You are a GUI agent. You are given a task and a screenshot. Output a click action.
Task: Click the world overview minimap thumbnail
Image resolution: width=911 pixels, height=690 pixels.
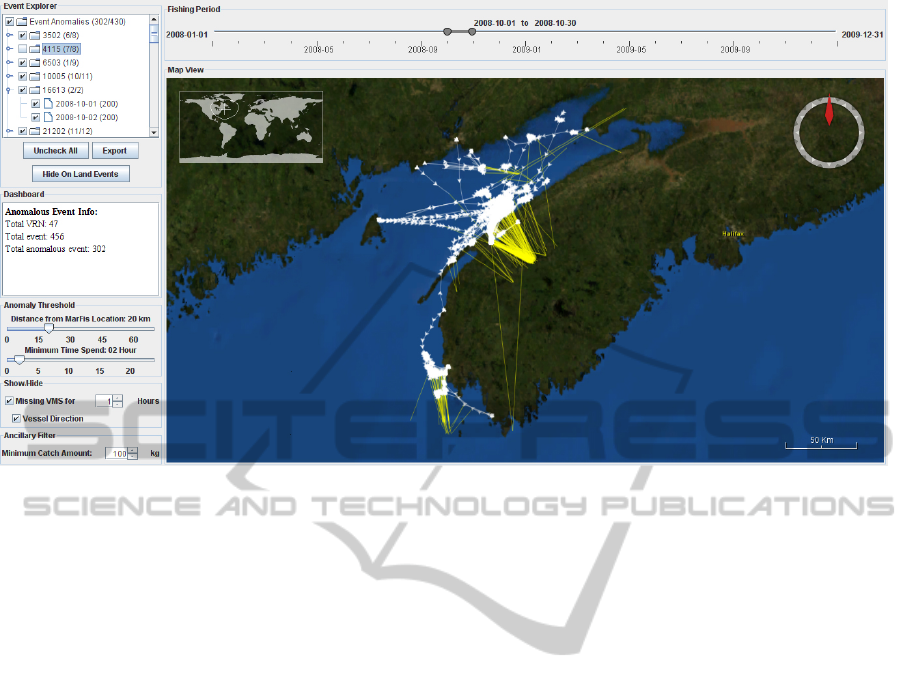tap(251, 126)
